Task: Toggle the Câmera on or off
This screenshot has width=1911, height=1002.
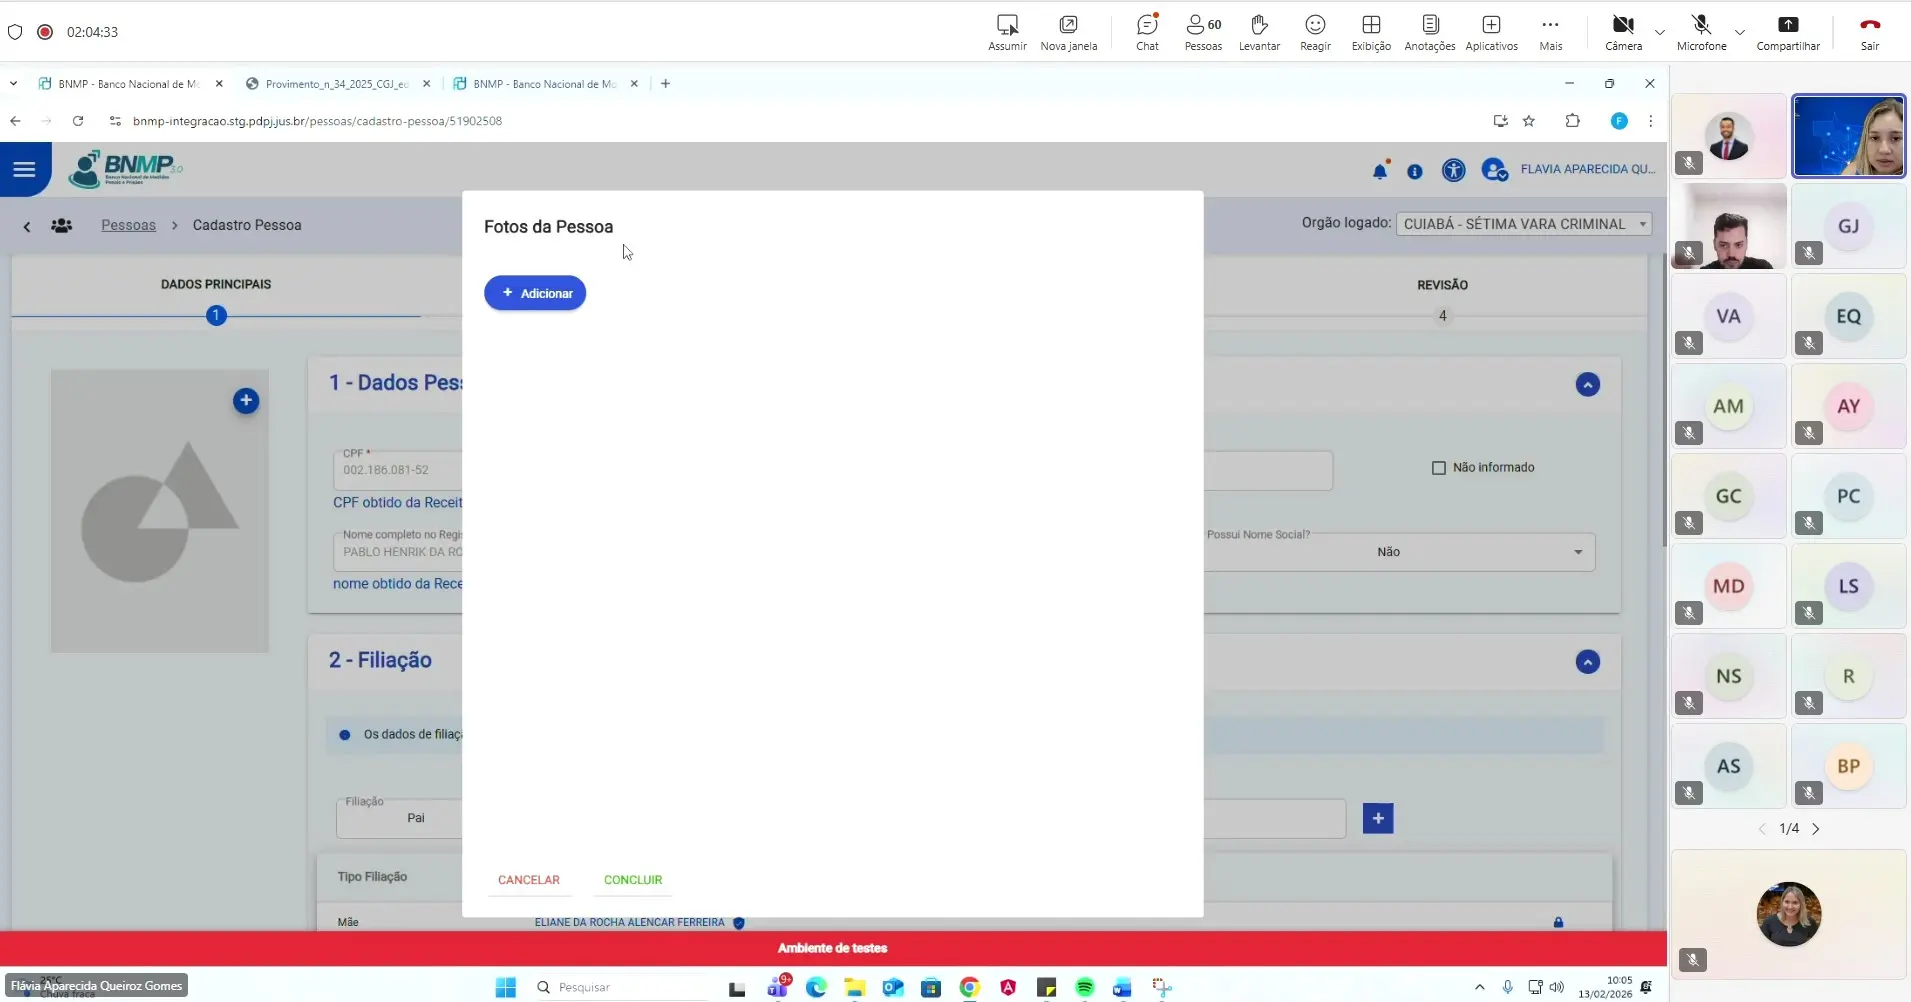Action: 1623,31
